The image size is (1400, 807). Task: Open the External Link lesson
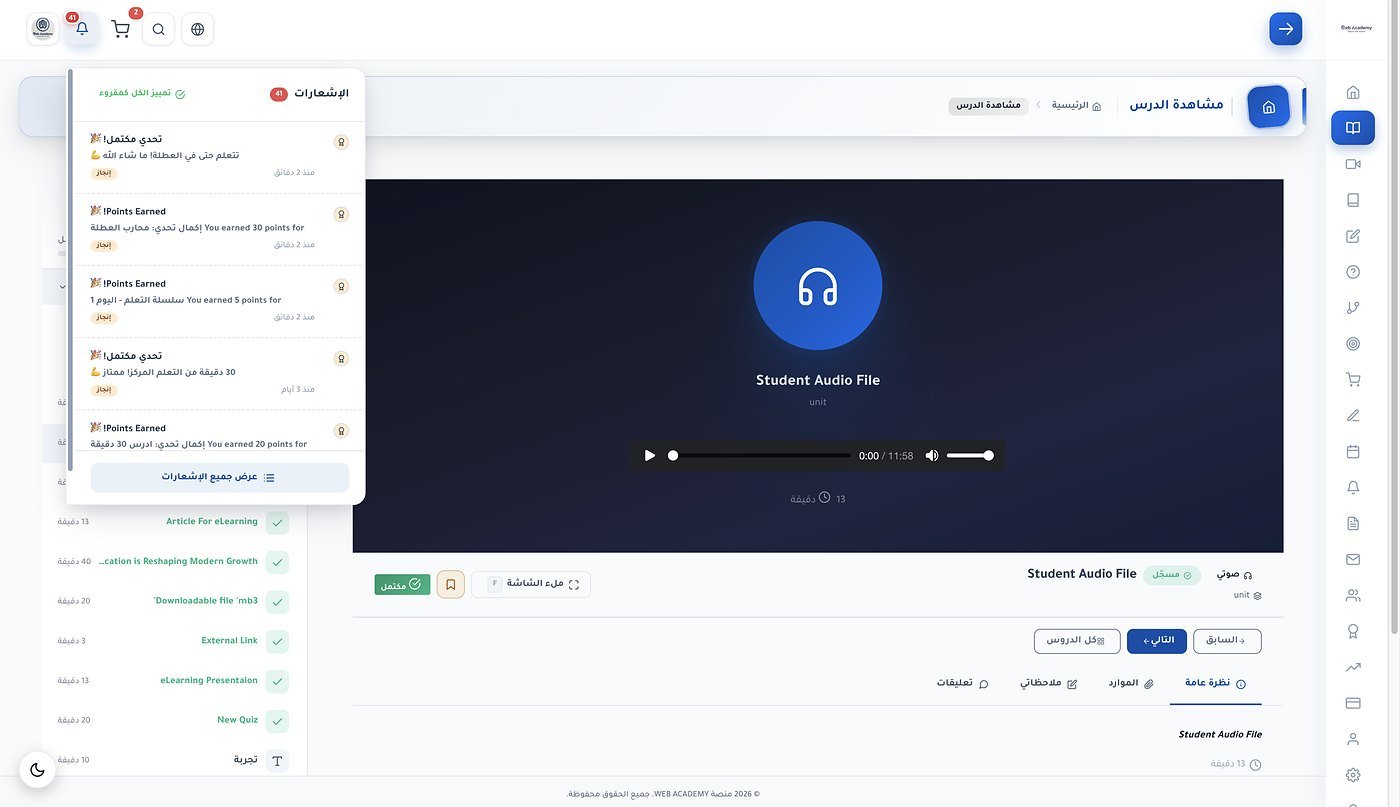(174, 641)
